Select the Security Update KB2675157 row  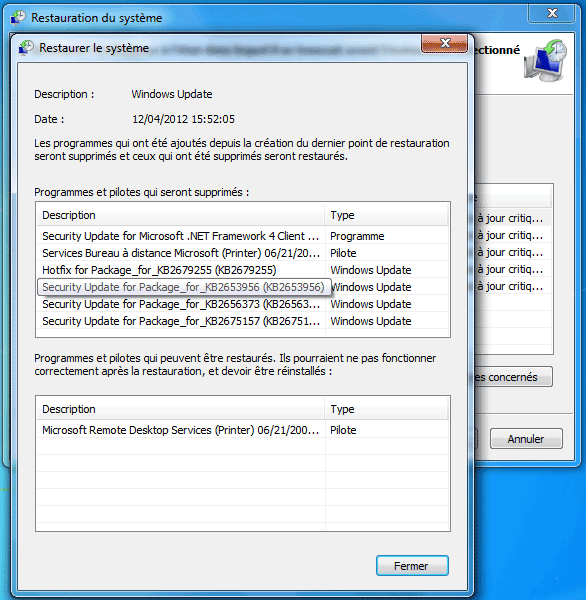click(243, 321)
